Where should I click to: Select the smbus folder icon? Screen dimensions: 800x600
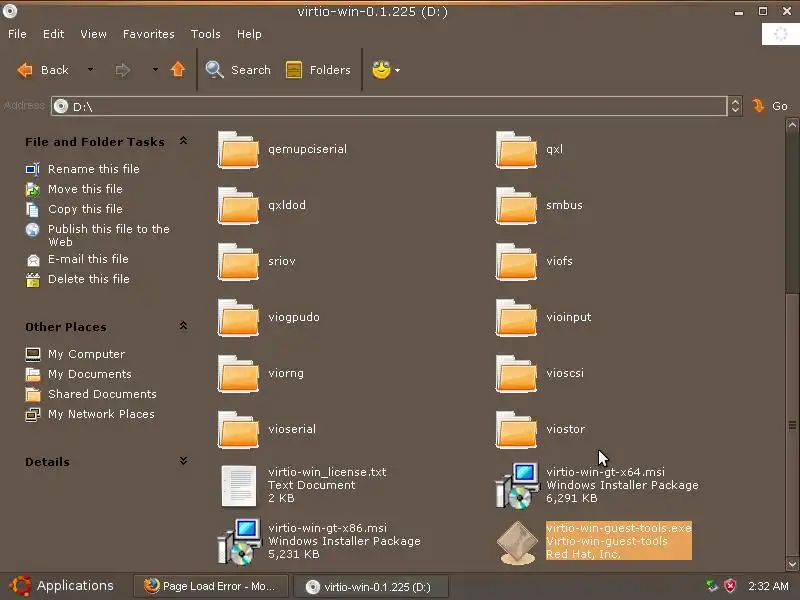click(516, 206)
